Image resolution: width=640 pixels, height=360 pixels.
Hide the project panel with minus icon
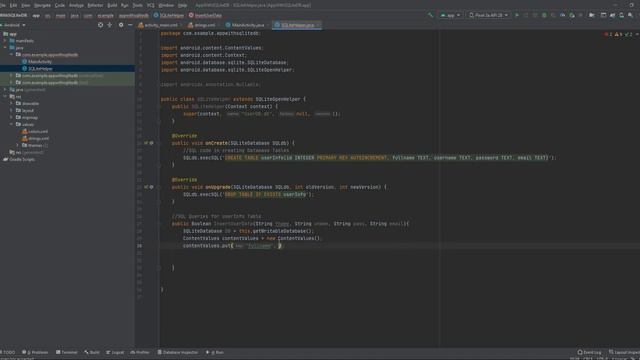(x=130, y=25)
